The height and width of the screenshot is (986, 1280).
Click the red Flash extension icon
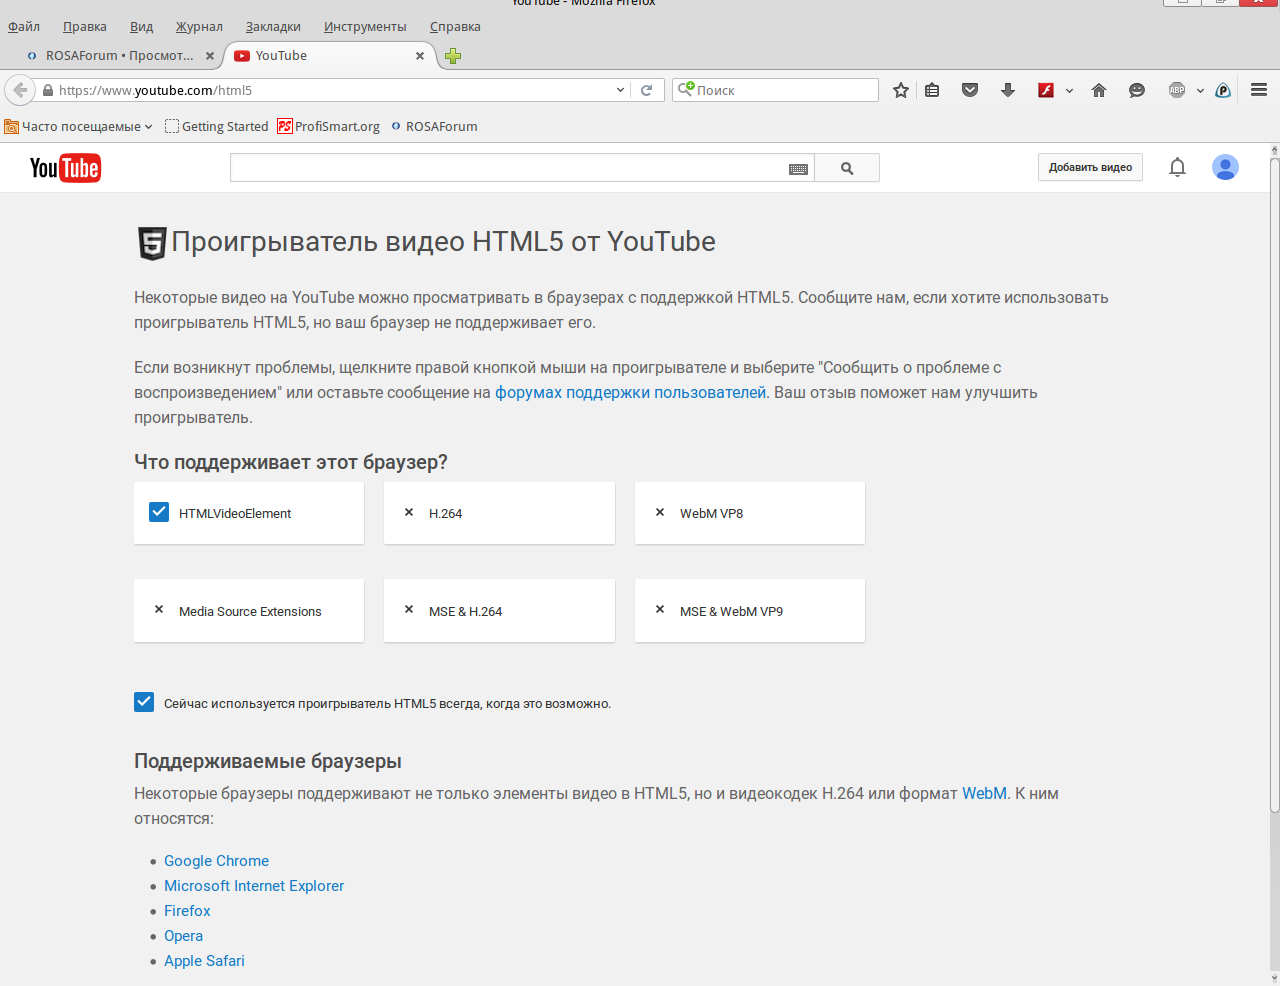tap(1046, 90)
